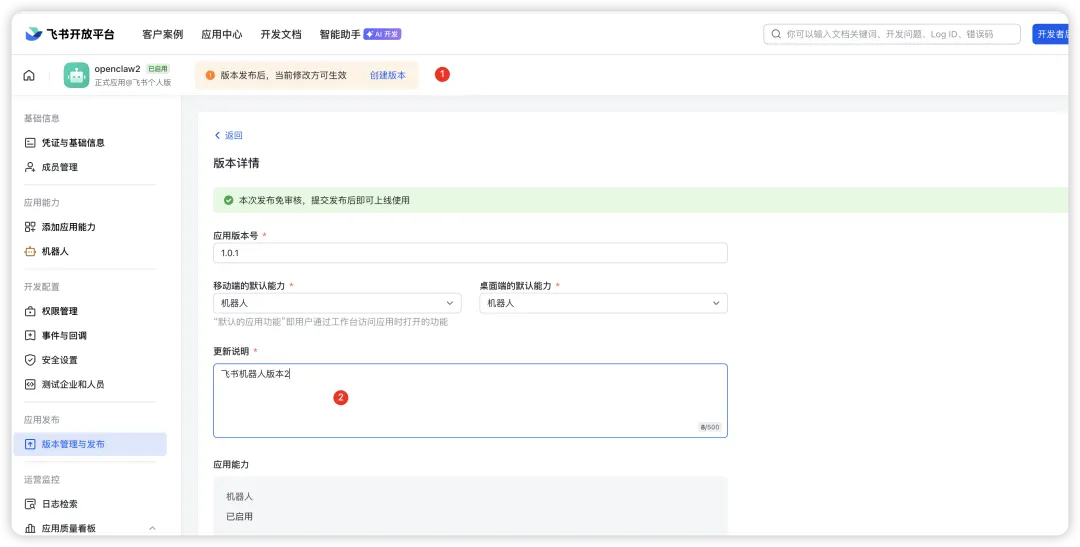
Task: Click the green check icon in notice
Action: coord(229,200)
